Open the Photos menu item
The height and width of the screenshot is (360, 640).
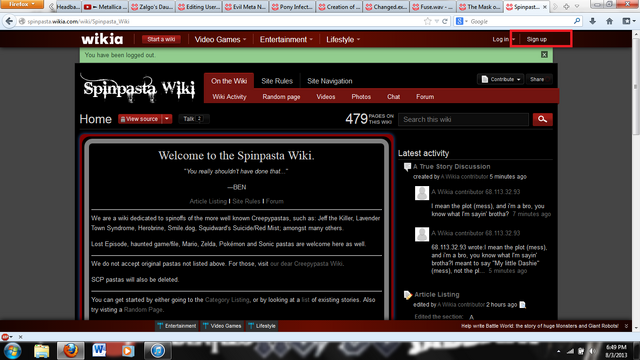point(361,97)
